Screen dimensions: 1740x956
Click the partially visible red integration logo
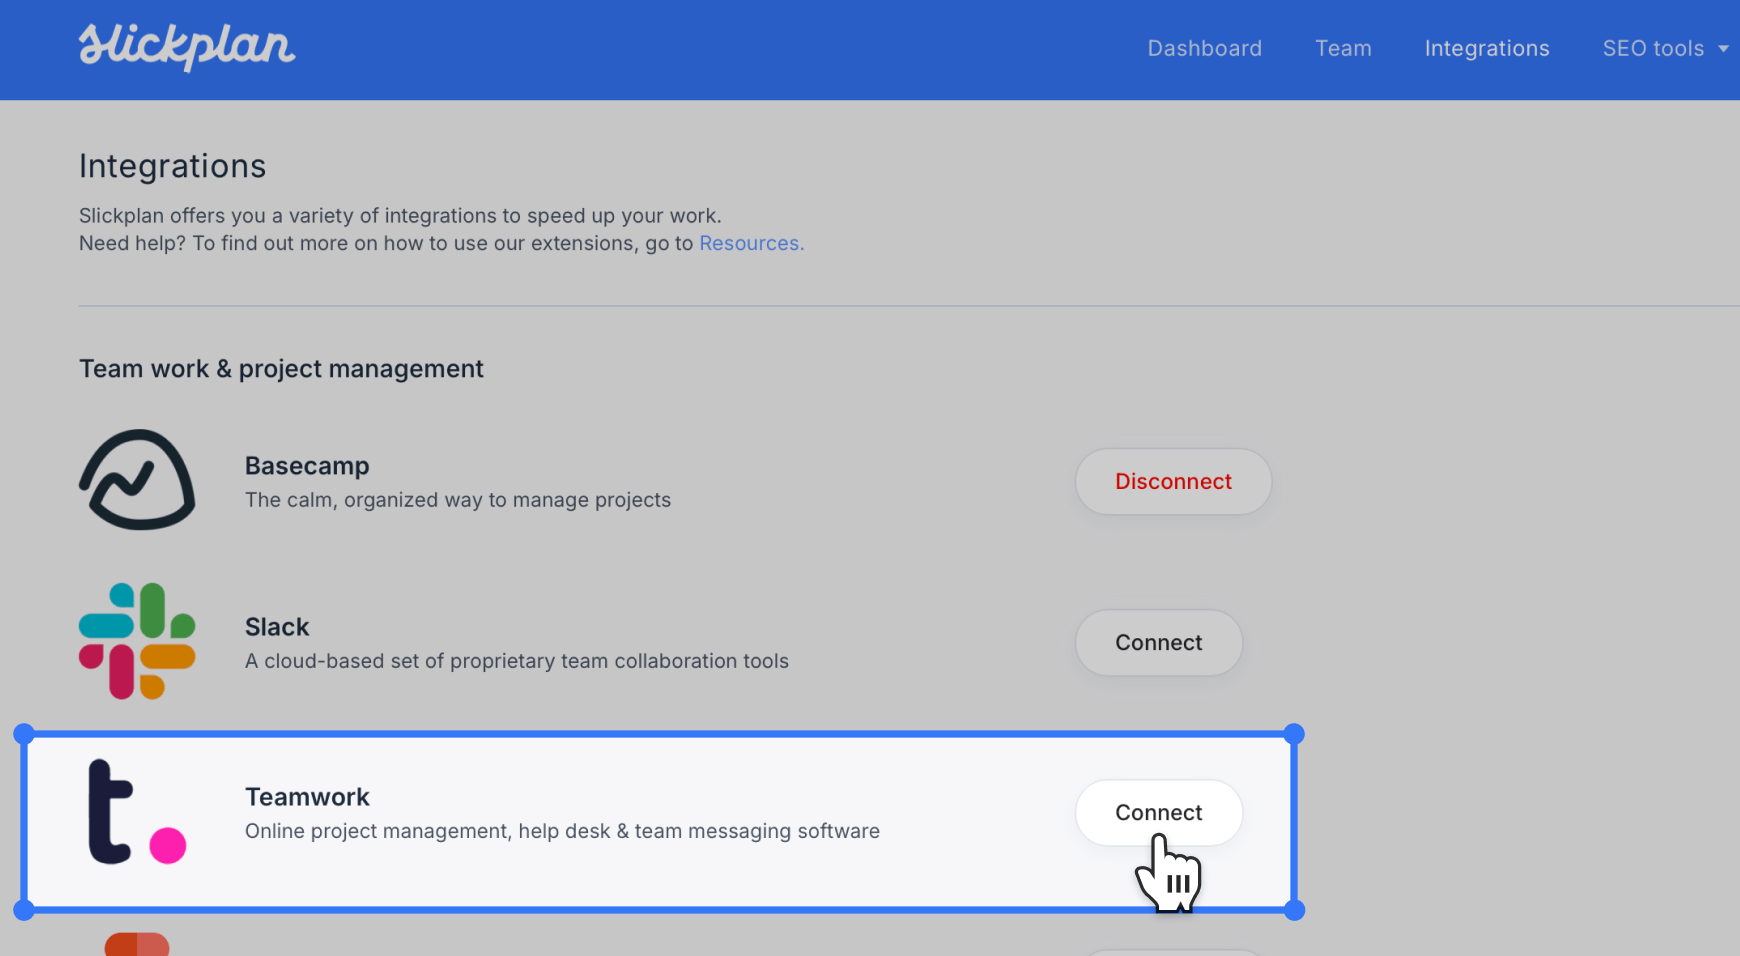click(x=137, y=944)
